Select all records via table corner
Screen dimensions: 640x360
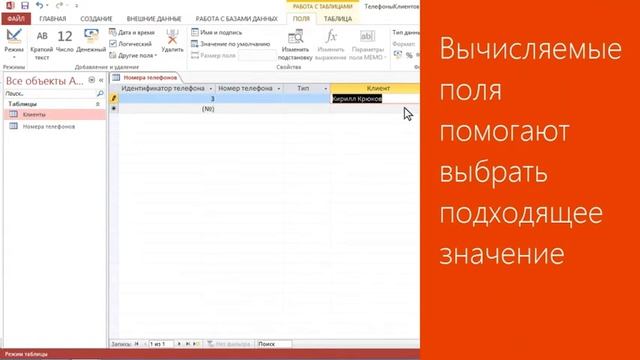114,88
